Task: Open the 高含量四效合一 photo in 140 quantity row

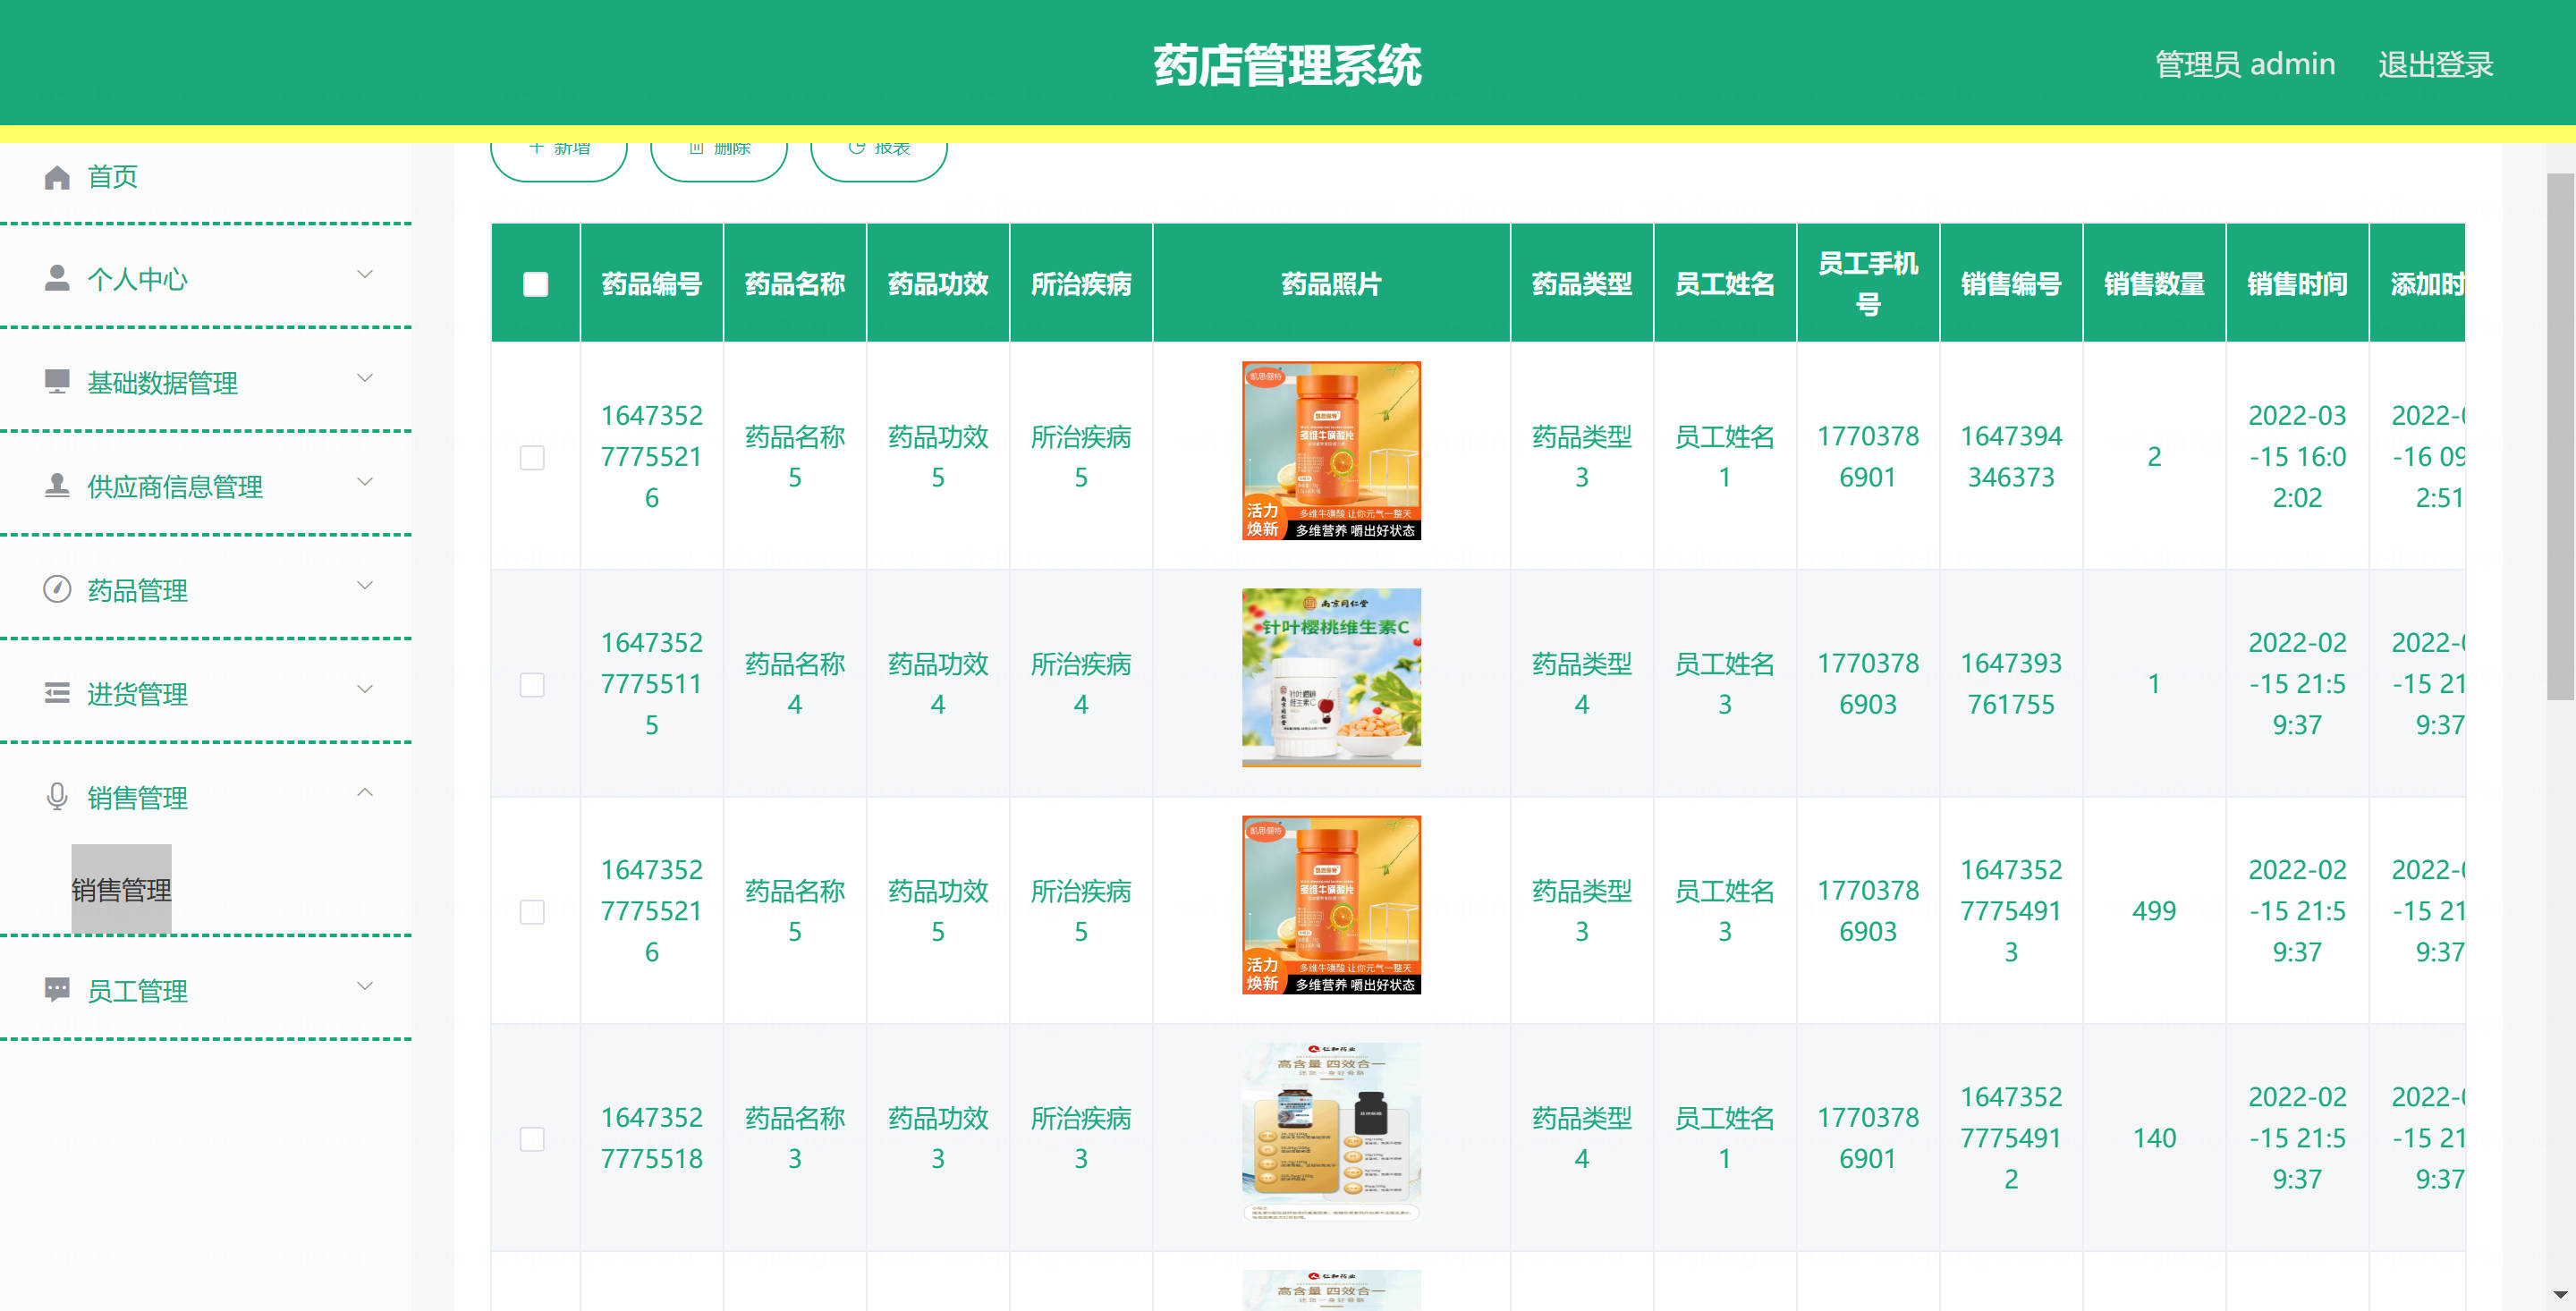Action: point(1331,1132)
